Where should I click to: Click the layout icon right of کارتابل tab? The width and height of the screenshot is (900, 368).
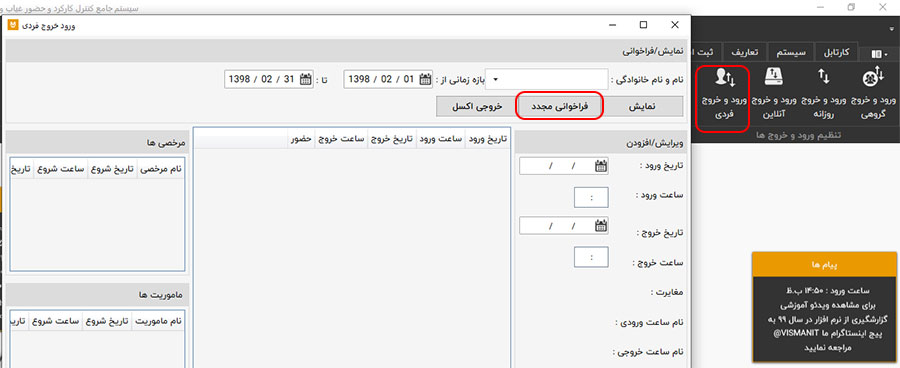pyautogui.click(x=879, y=53)
